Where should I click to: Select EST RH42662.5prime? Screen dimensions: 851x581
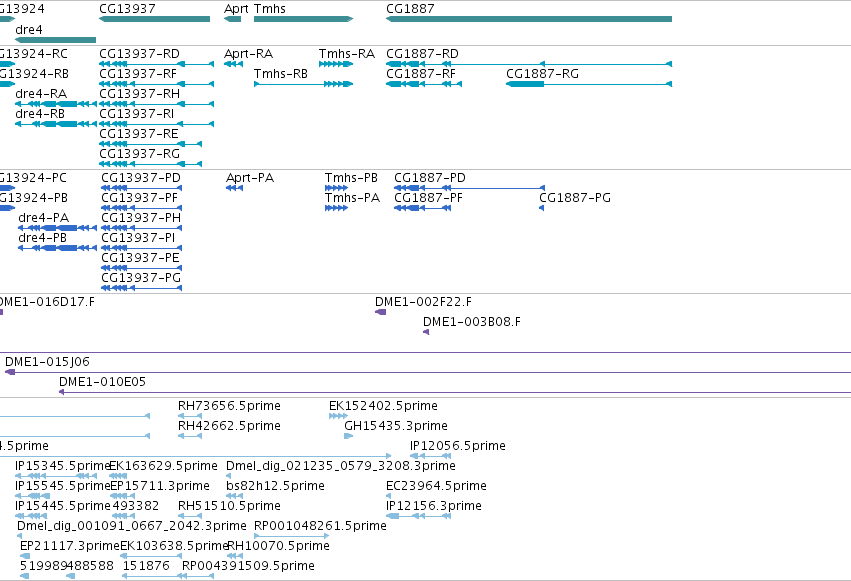pos(190,436)
